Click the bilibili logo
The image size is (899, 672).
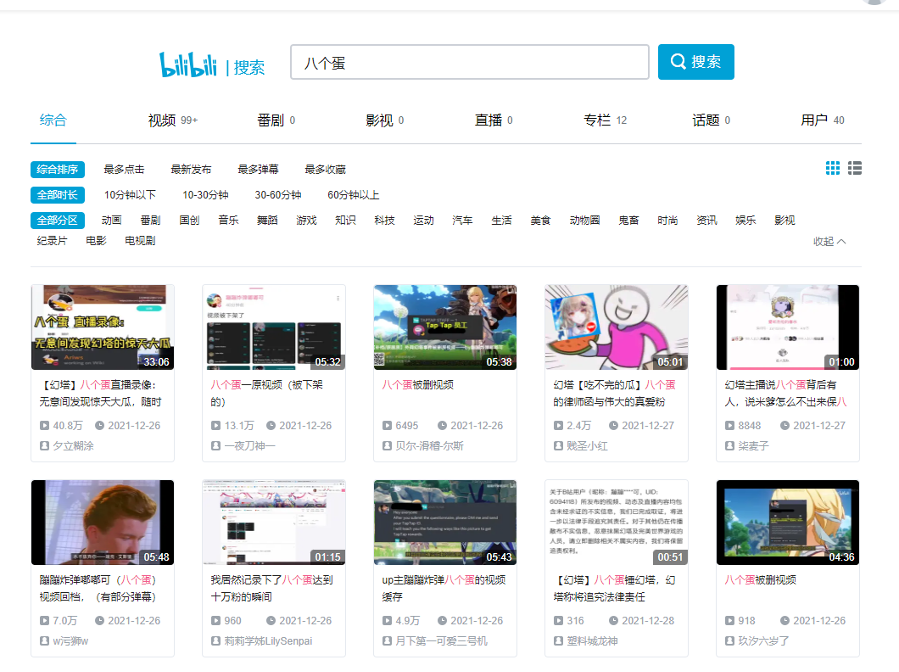190,64
